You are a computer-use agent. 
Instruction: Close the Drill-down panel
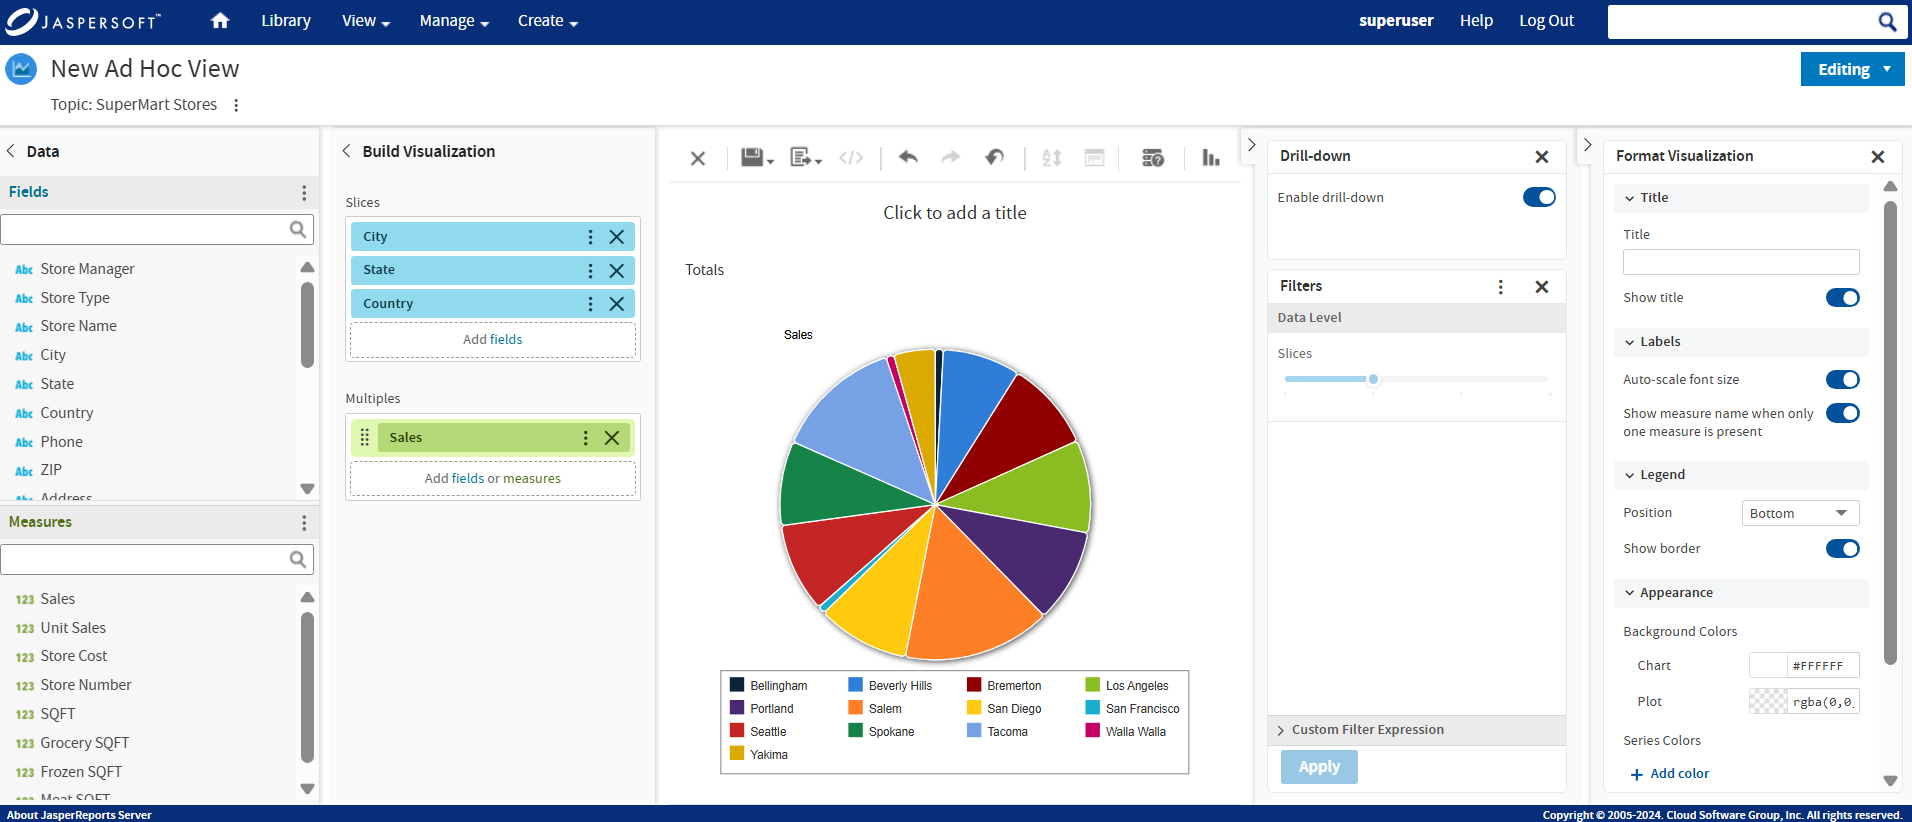pos(1542,157)
